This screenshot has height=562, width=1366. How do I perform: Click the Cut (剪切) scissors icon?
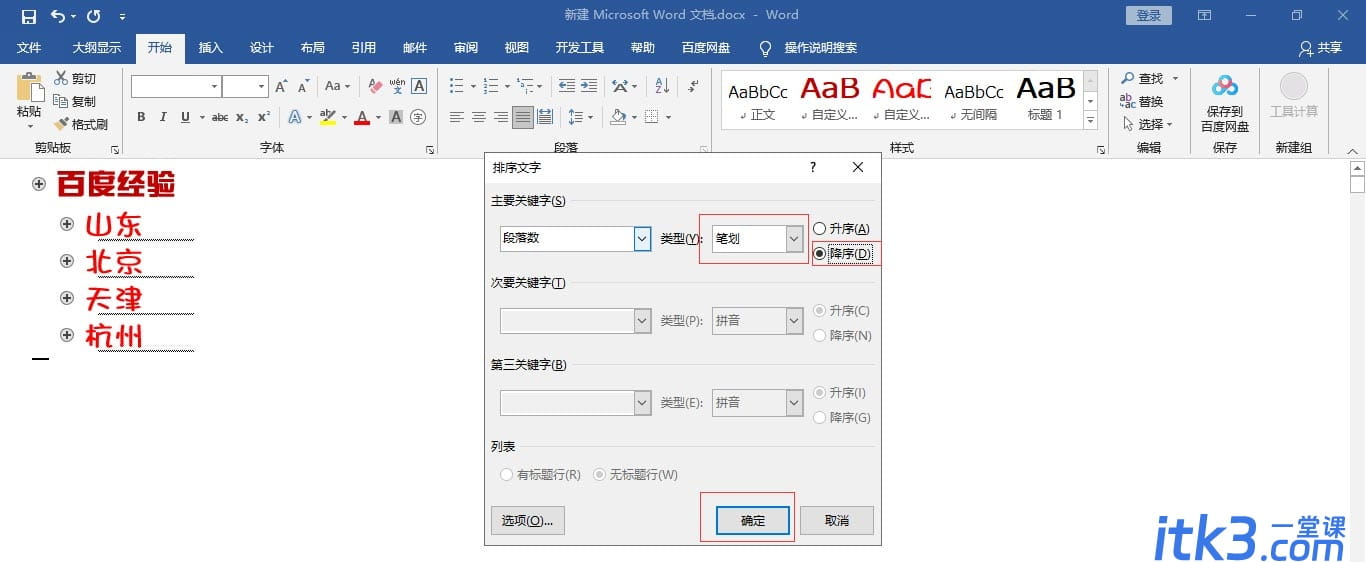tap(61, 78)
